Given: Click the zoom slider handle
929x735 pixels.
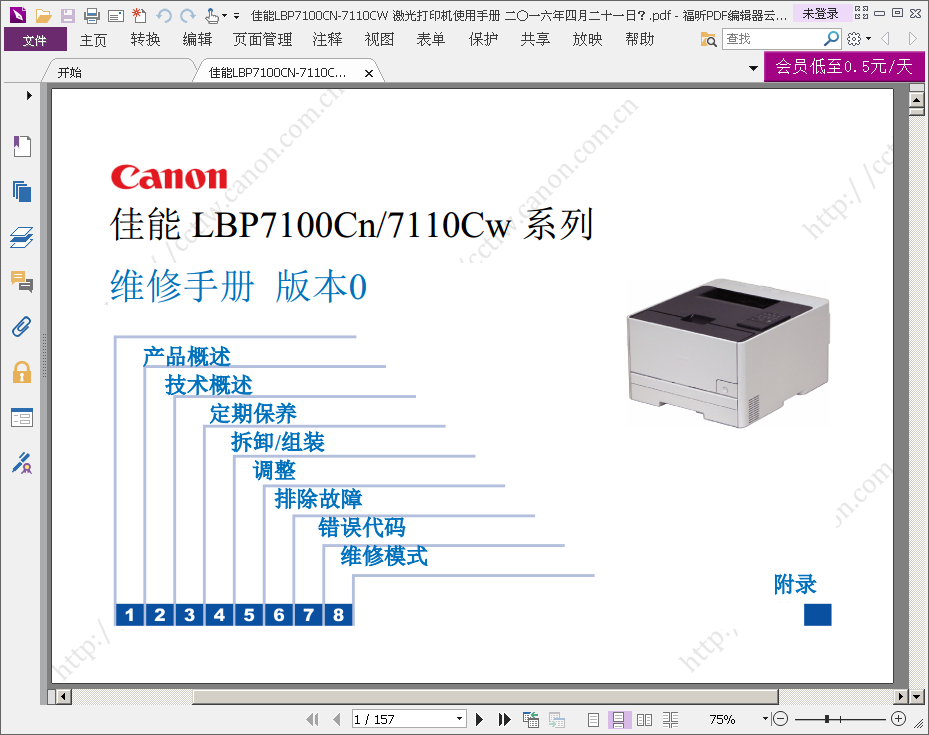Looking at the screenshot, I should [827, 719].
